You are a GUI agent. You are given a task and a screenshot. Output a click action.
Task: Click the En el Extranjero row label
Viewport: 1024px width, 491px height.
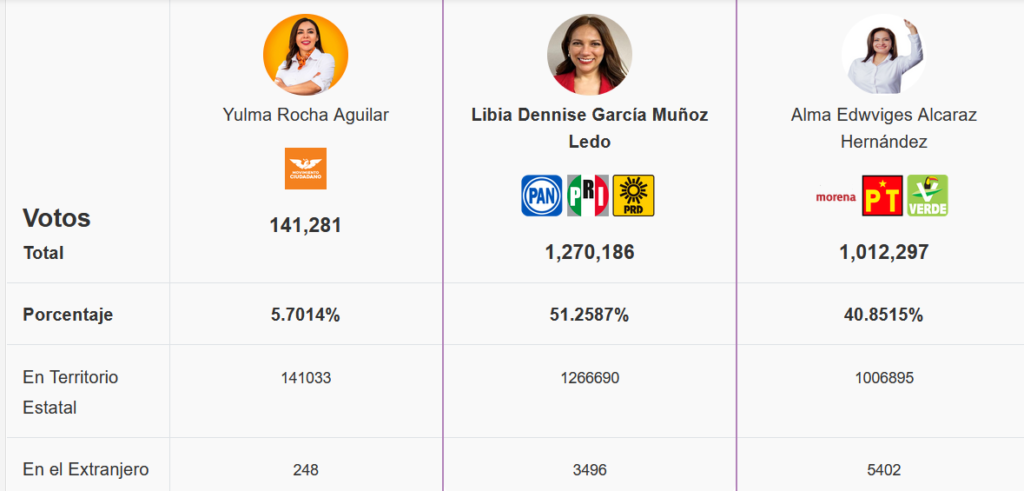pos(86,469)
